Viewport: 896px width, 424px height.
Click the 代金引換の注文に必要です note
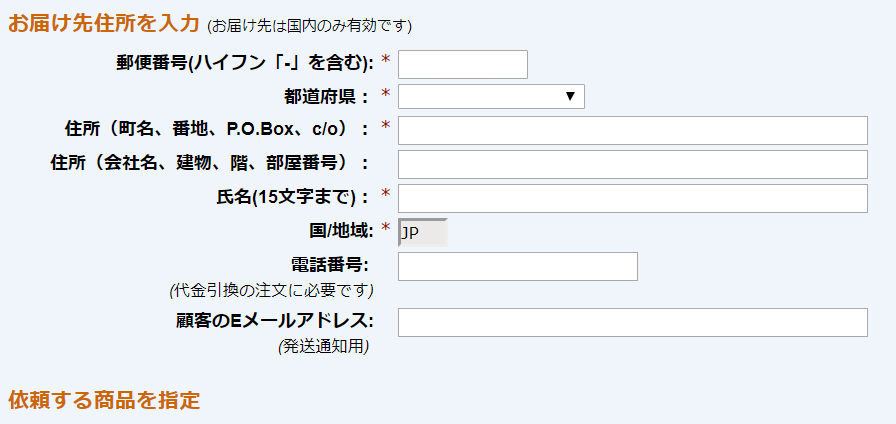coord(271,290)
